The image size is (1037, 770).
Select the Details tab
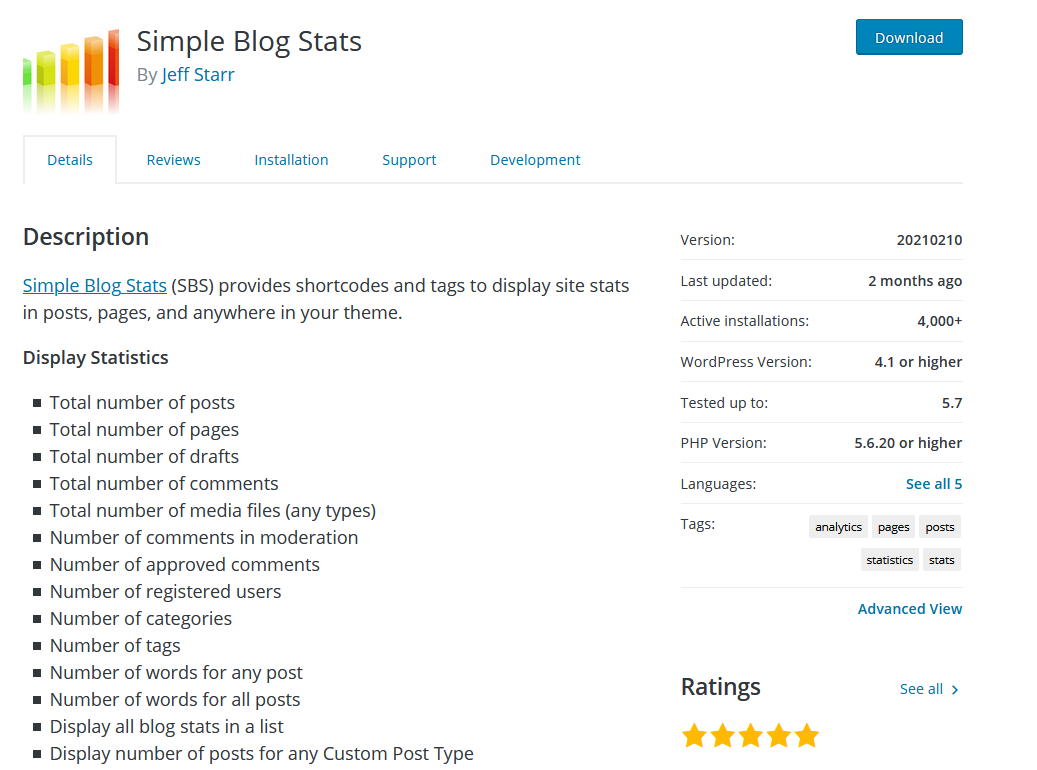pos(69,159)
